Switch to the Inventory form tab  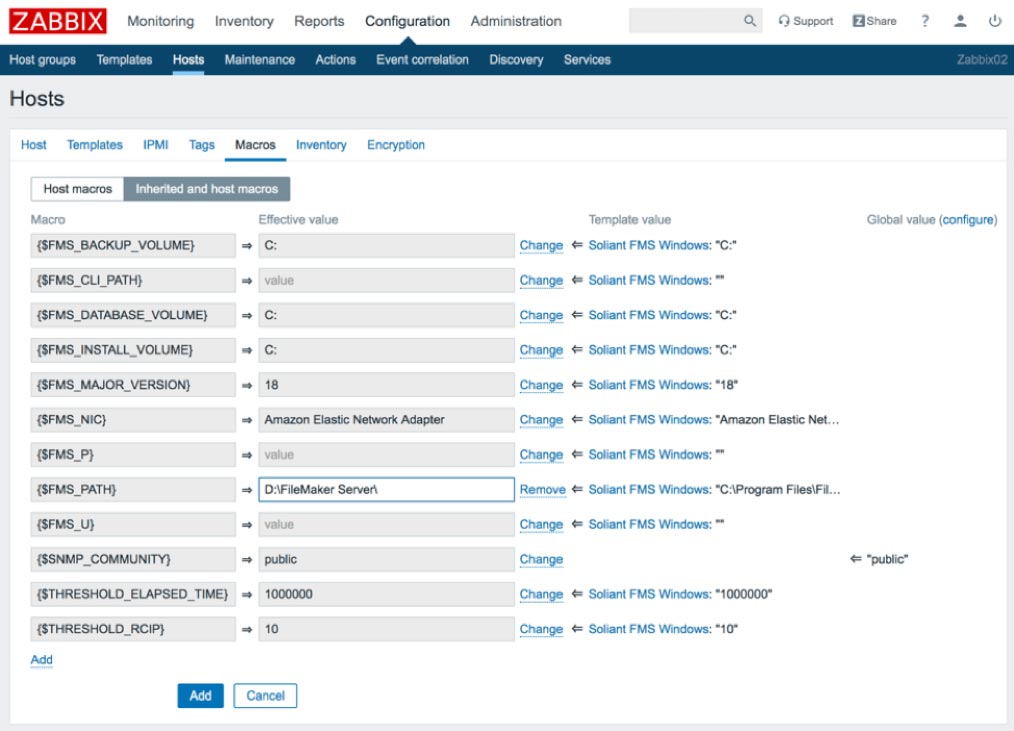pos(321,145)
